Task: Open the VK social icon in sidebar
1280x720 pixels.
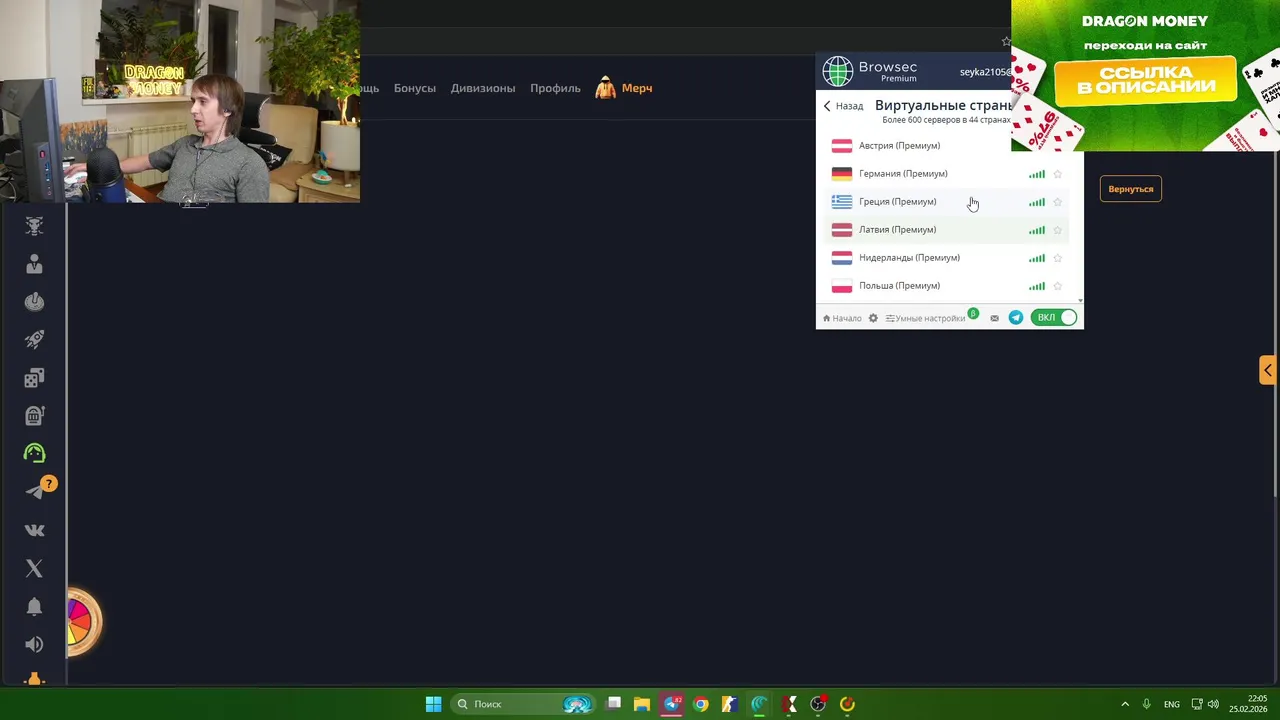Action: [34, 531]
